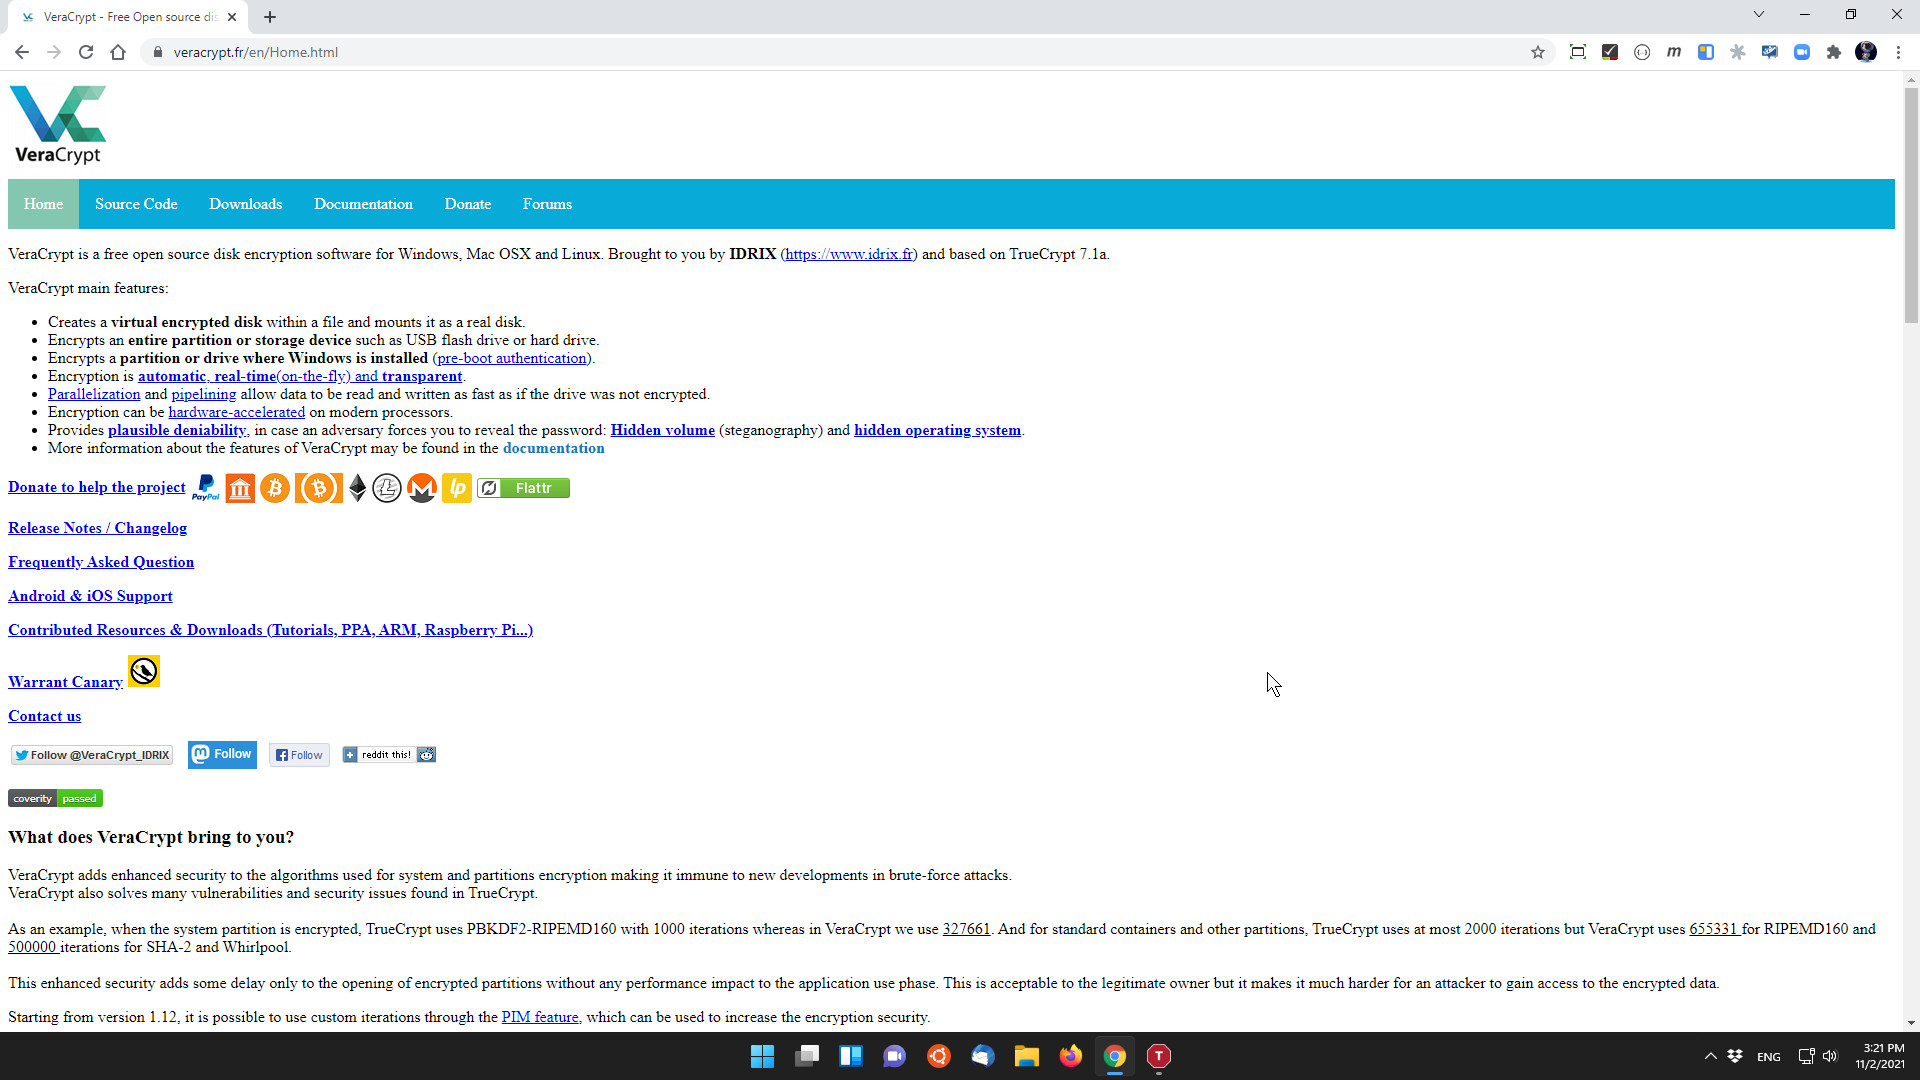Open the Hidden volume link

click(663, 430)
